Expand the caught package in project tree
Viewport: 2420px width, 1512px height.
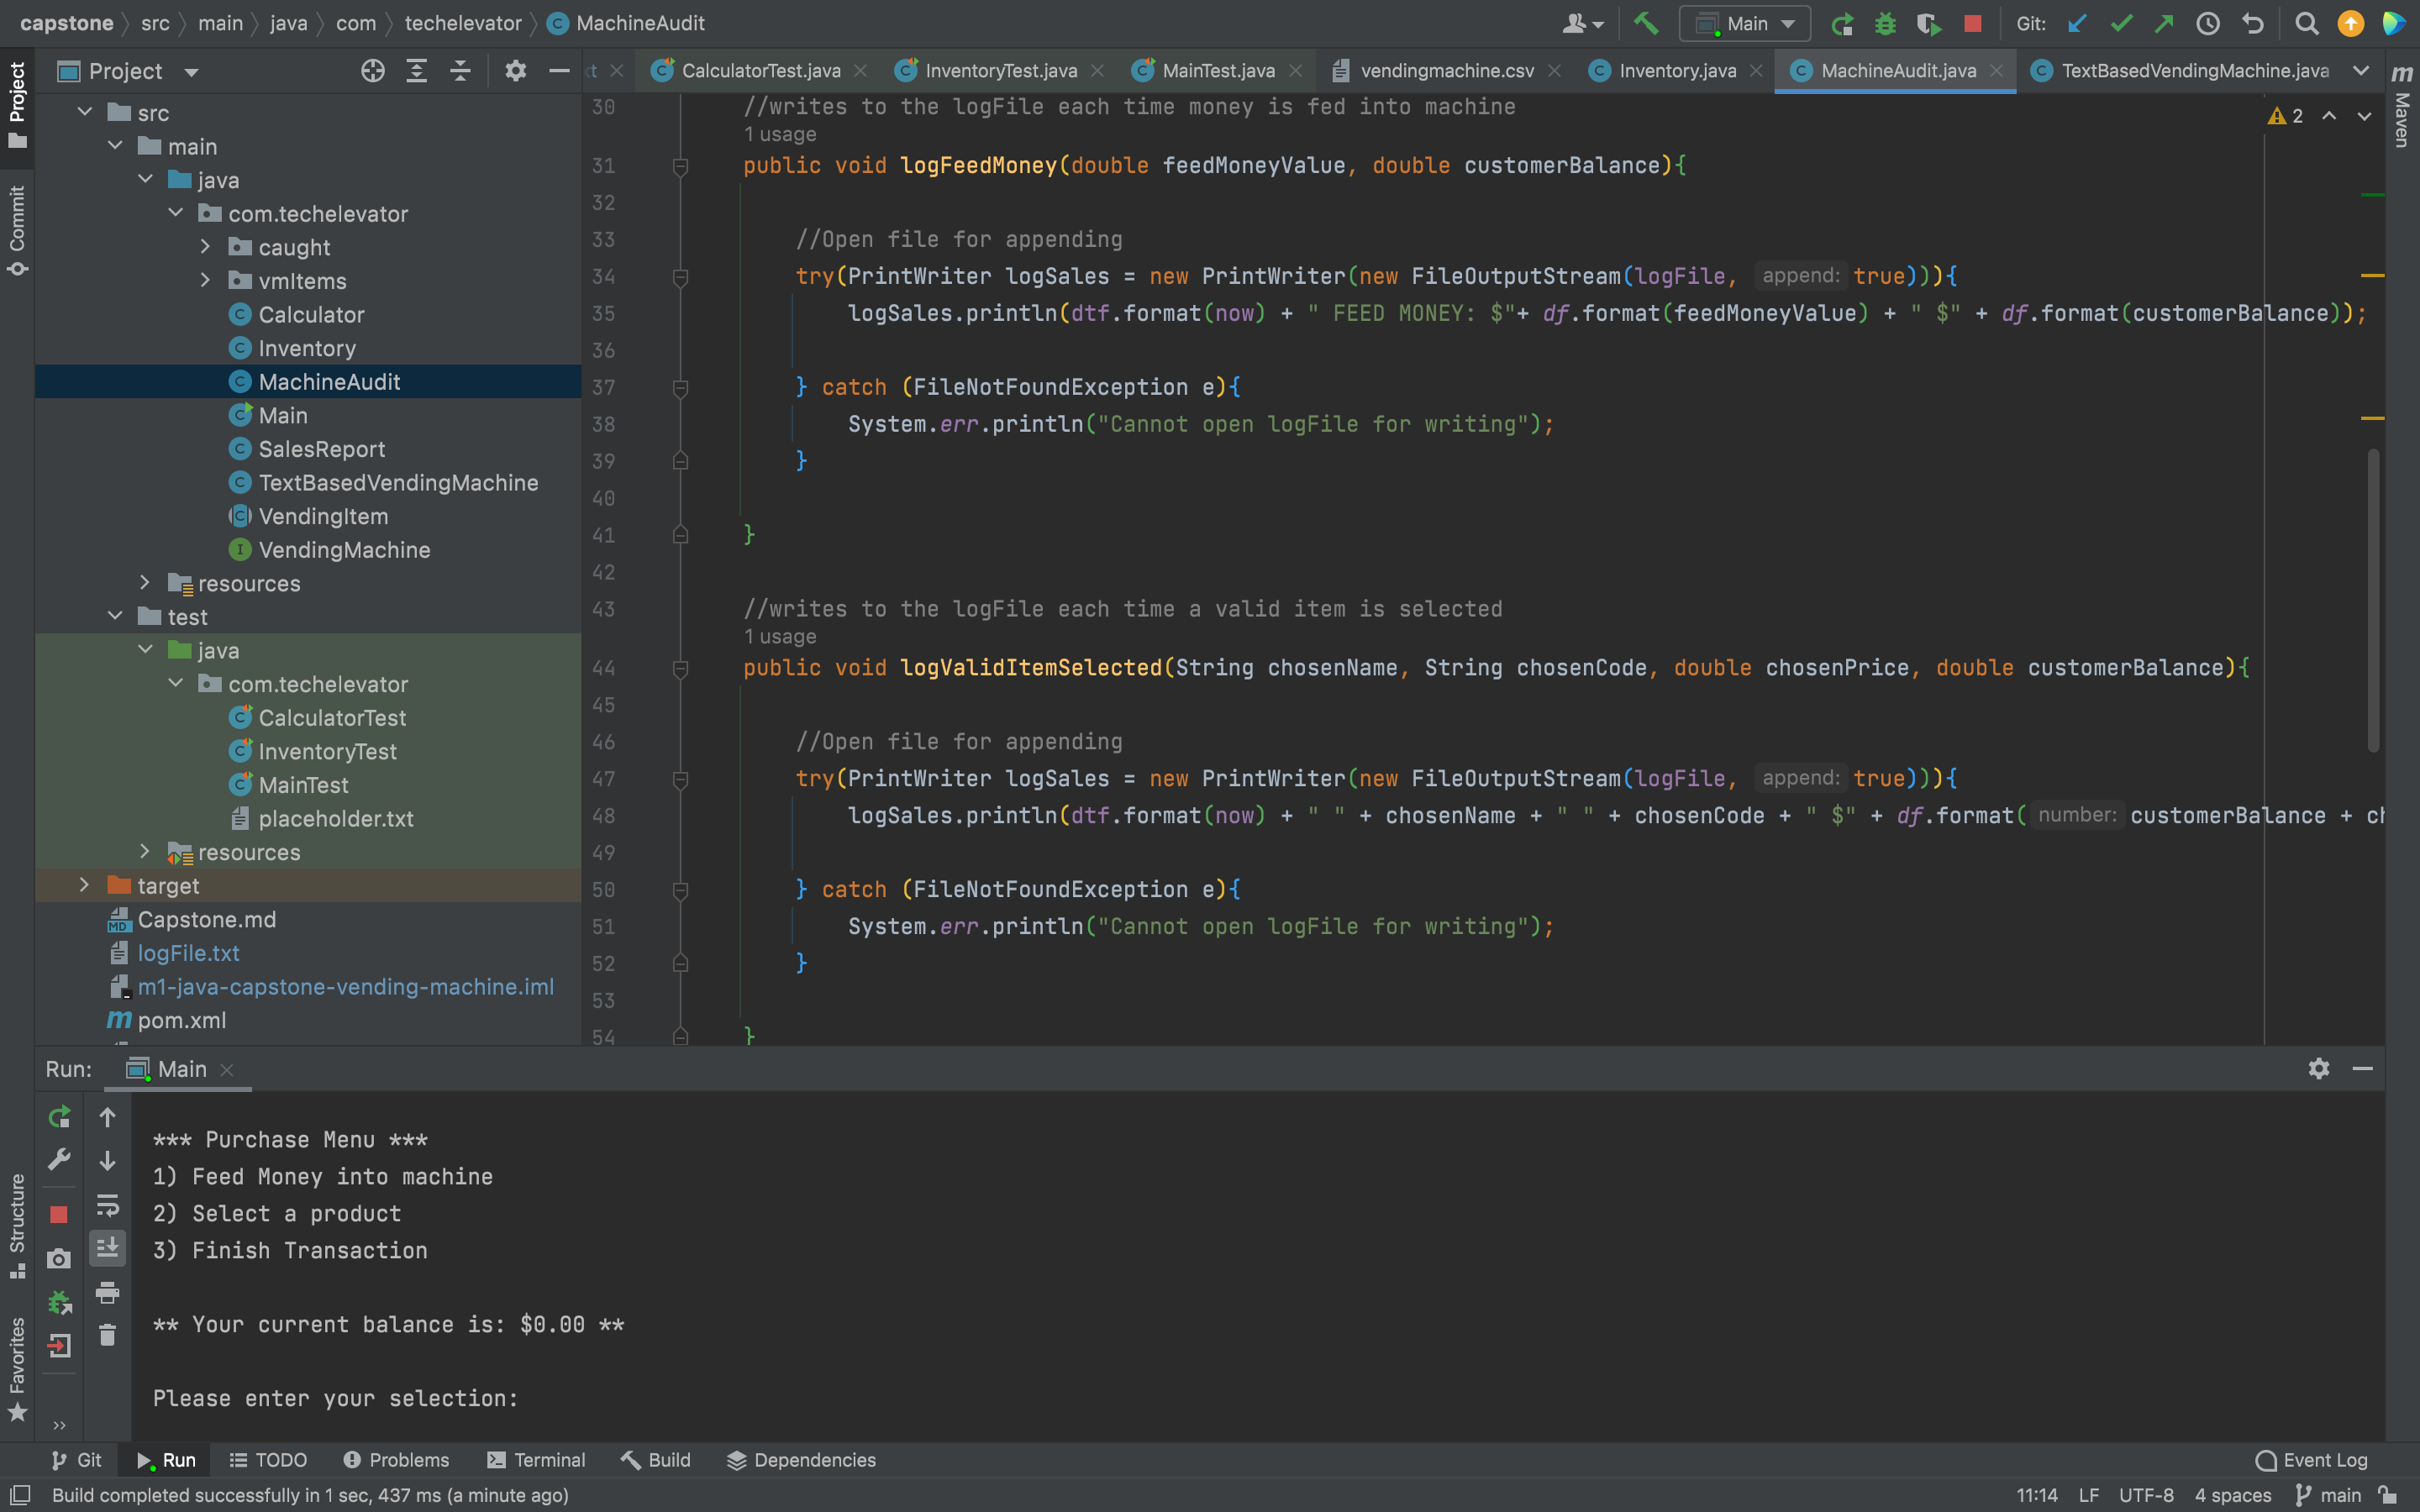tap(206, 247)
